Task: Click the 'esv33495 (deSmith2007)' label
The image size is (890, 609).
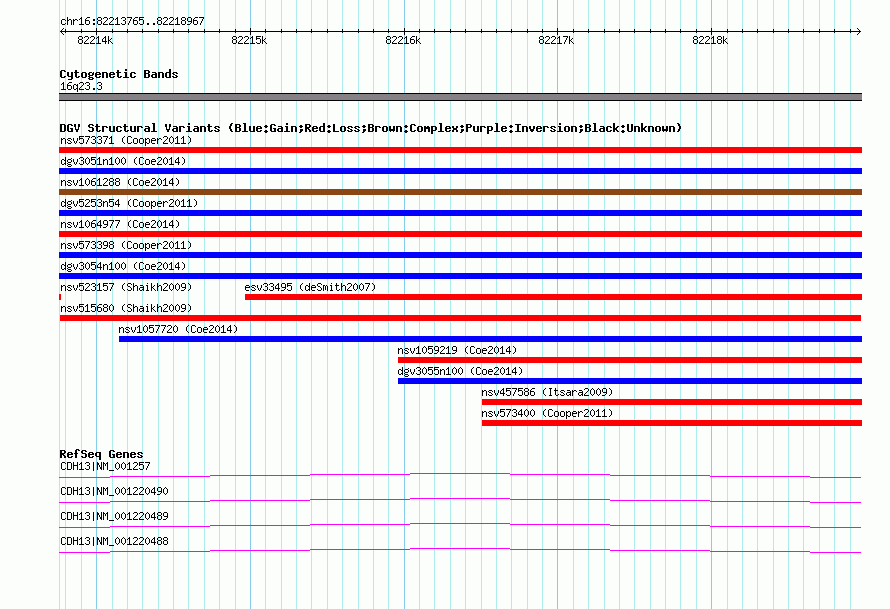Action: [x=310, y=287]
